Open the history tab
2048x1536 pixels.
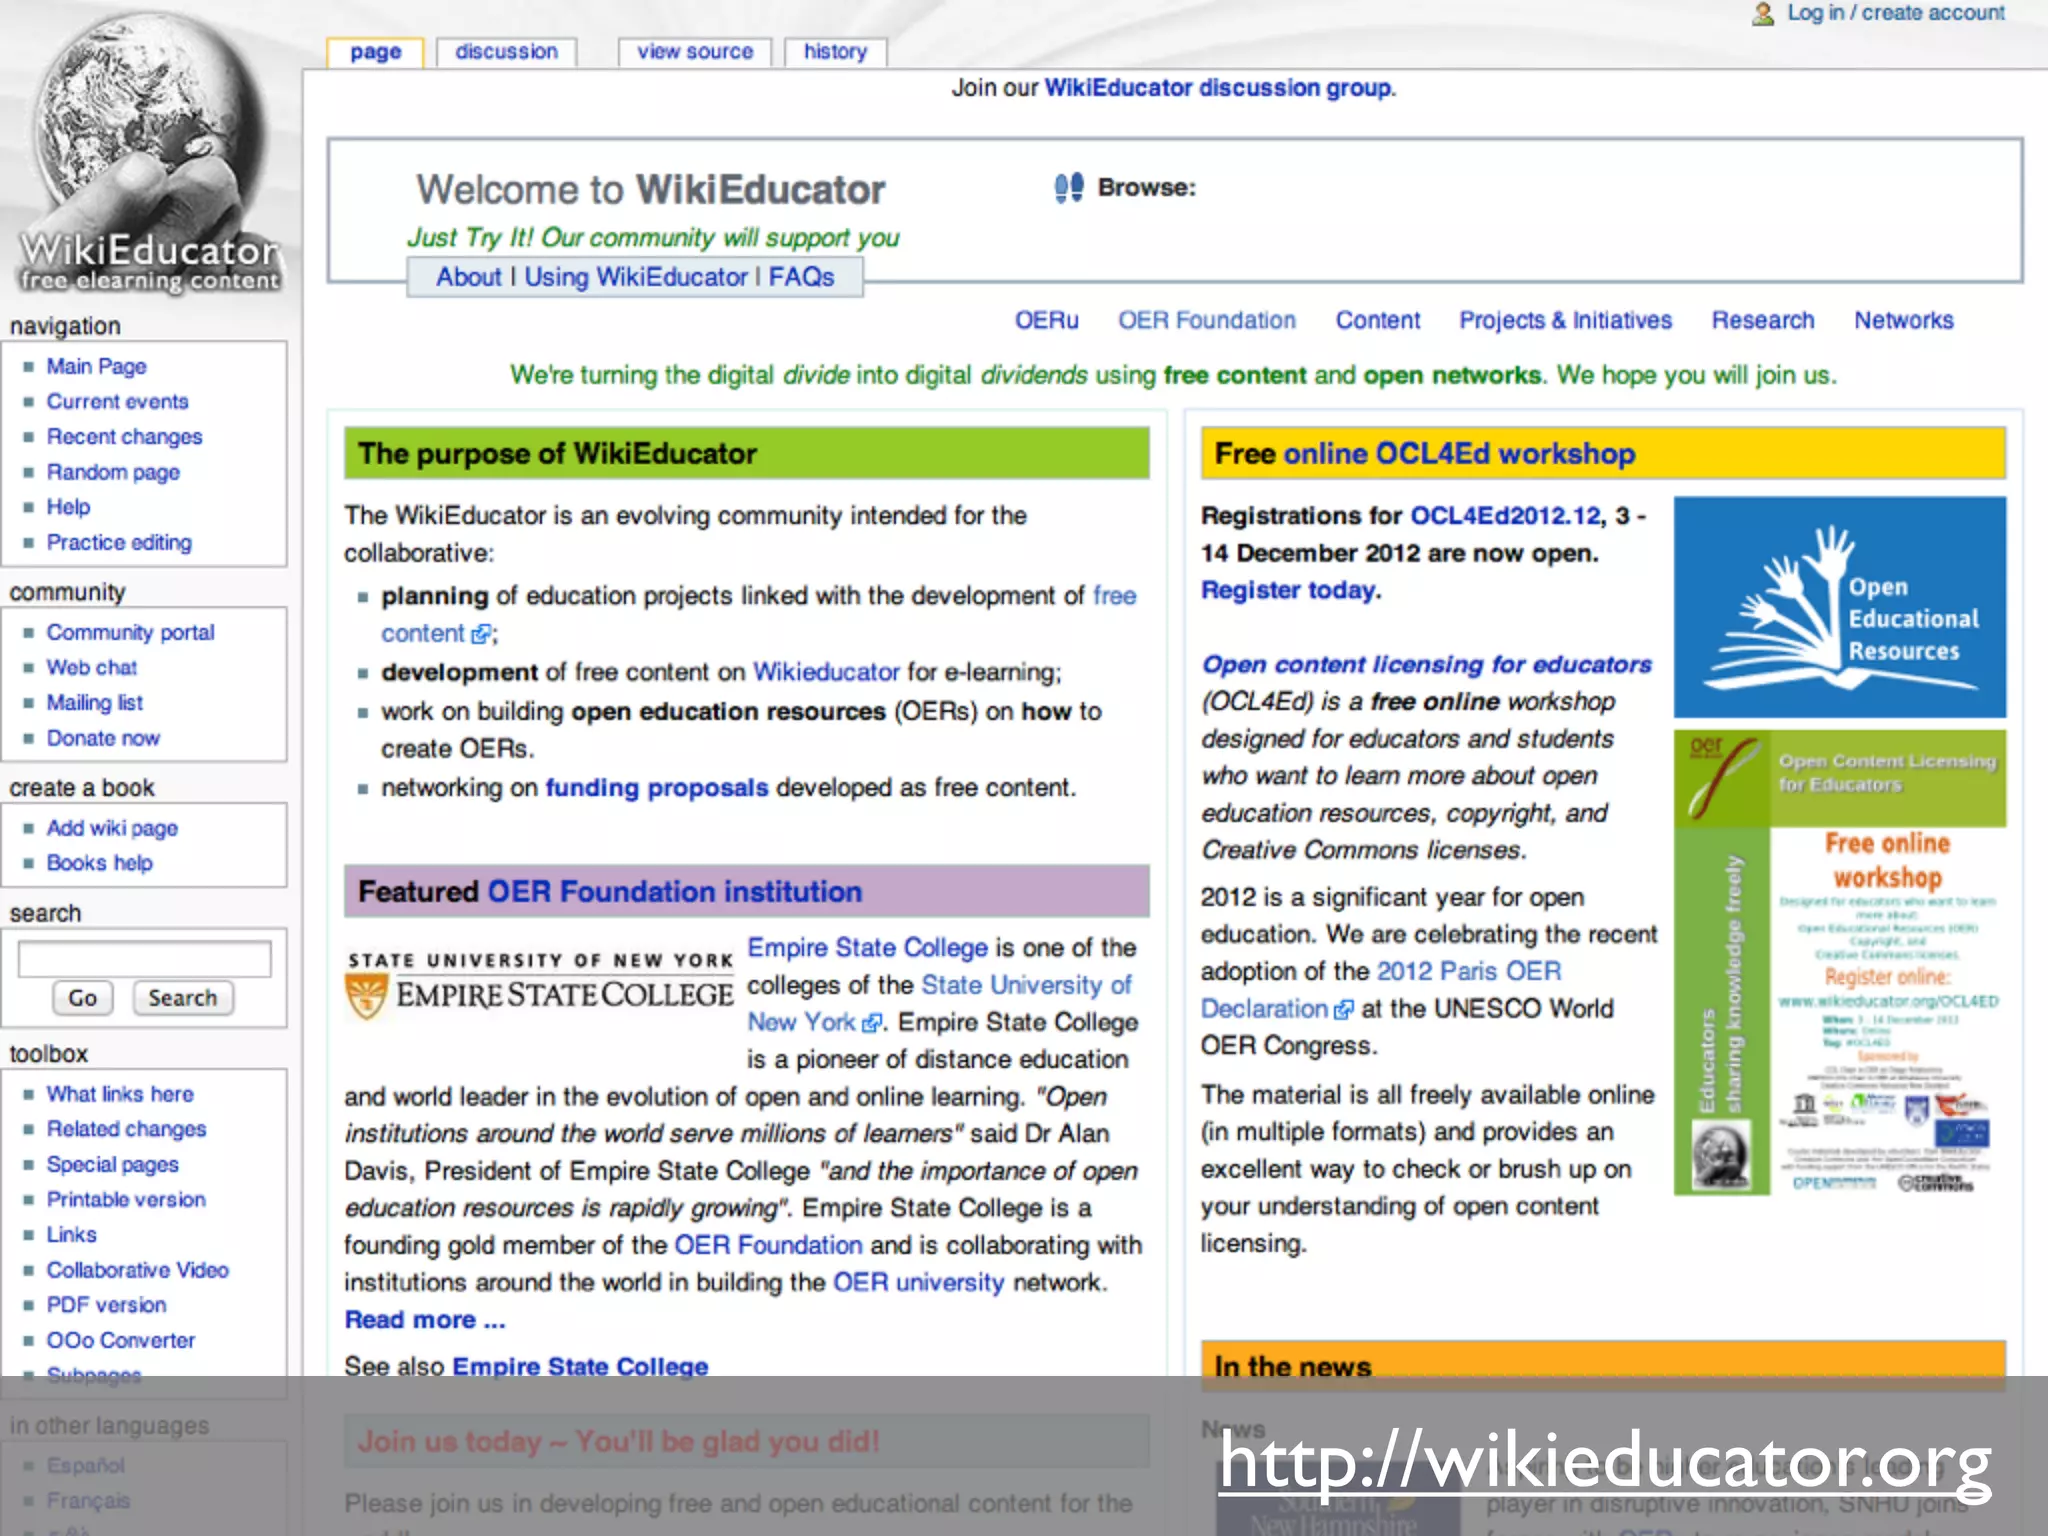tap(835, 52)
